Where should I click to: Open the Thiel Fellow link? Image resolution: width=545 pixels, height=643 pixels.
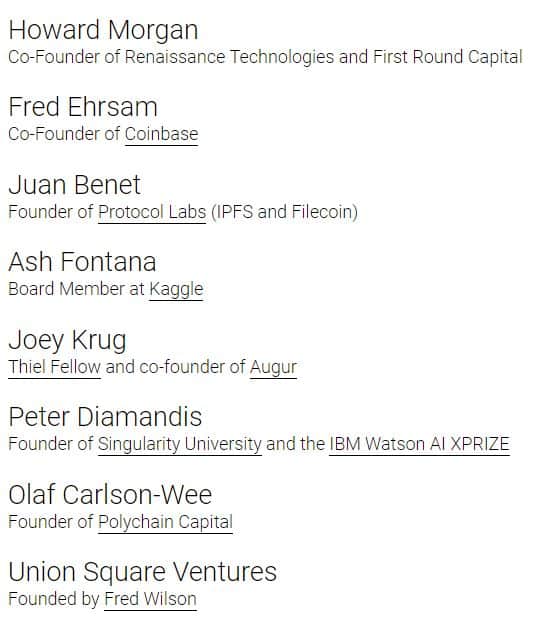point(54,367)
